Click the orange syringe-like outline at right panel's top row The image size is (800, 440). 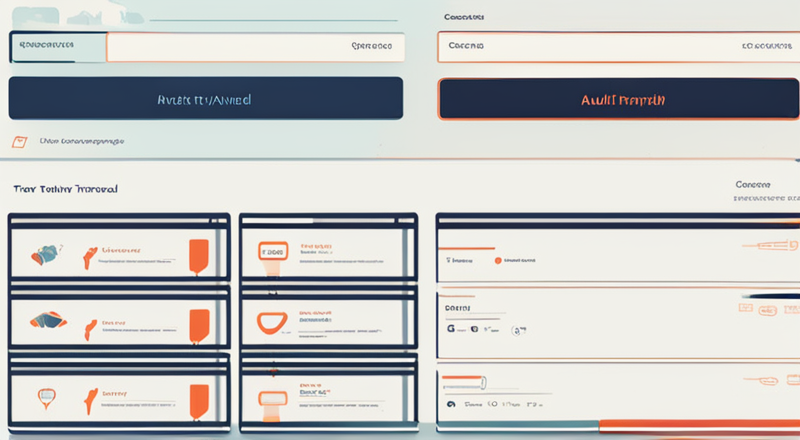770,246
